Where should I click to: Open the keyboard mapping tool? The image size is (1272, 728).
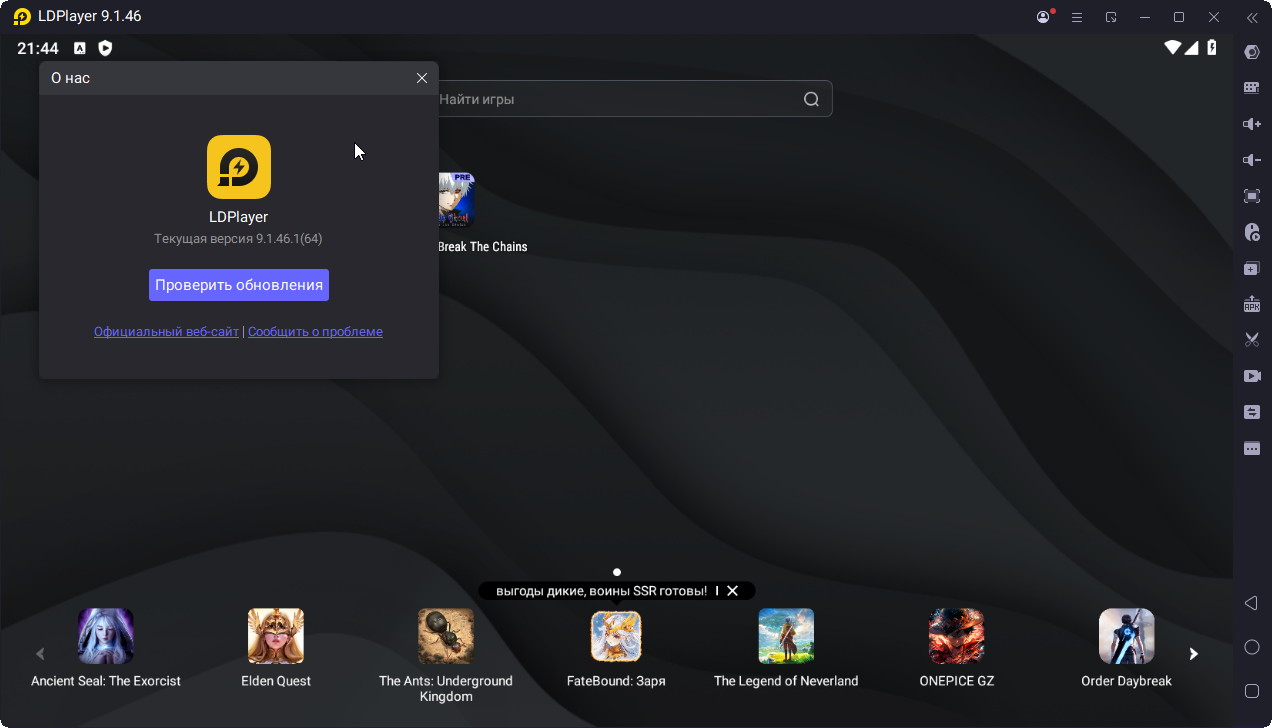pos(1251,88)
